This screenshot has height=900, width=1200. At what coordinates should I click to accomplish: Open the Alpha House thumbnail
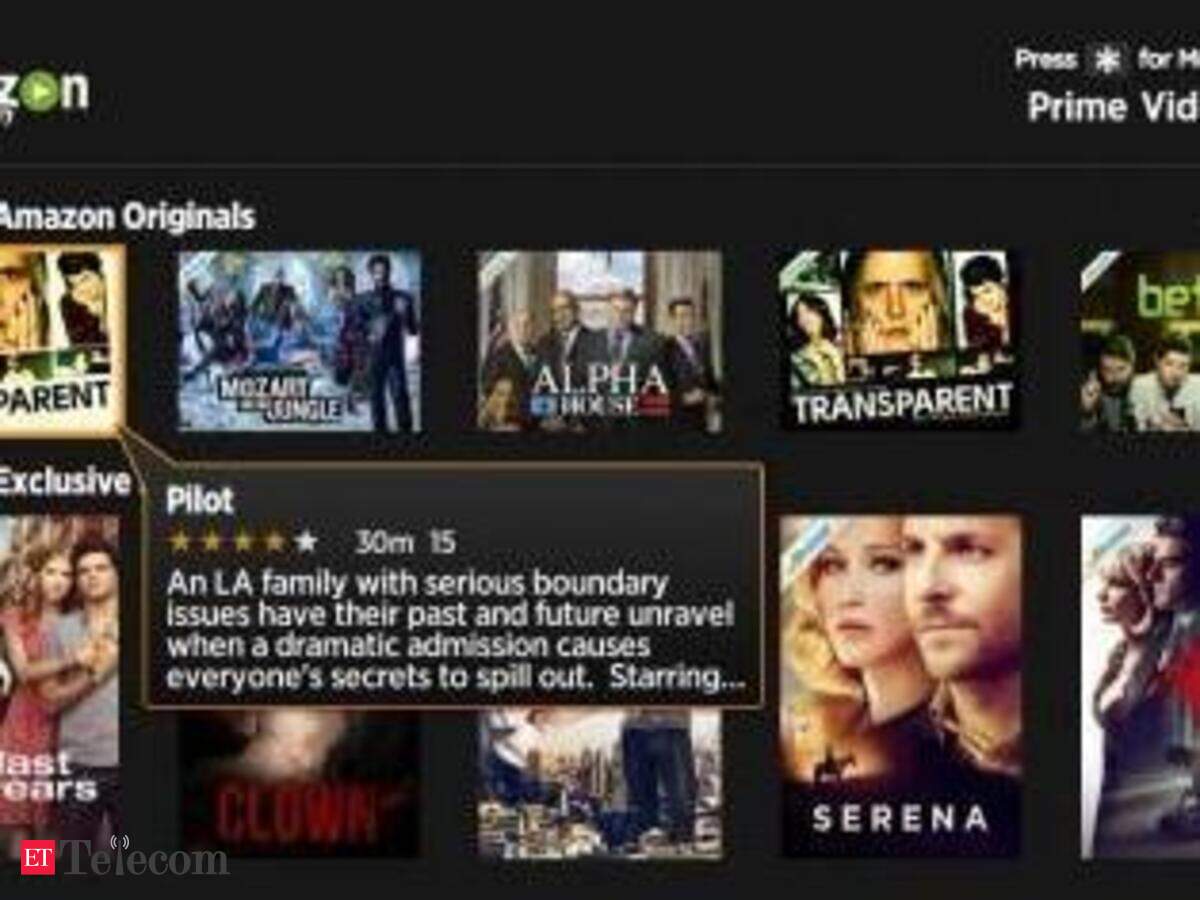pyautogui.click(x=599, y=341)
